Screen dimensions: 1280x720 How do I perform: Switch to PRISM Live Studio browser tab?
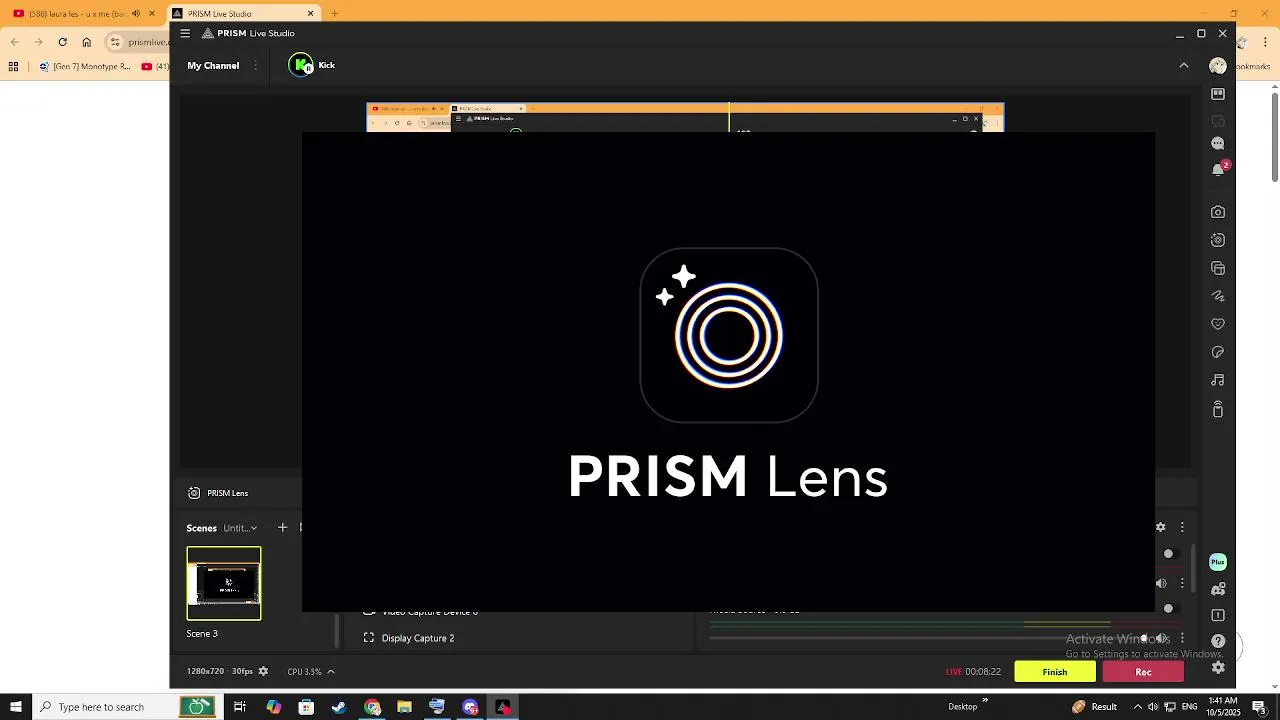(x=243, y=14)
